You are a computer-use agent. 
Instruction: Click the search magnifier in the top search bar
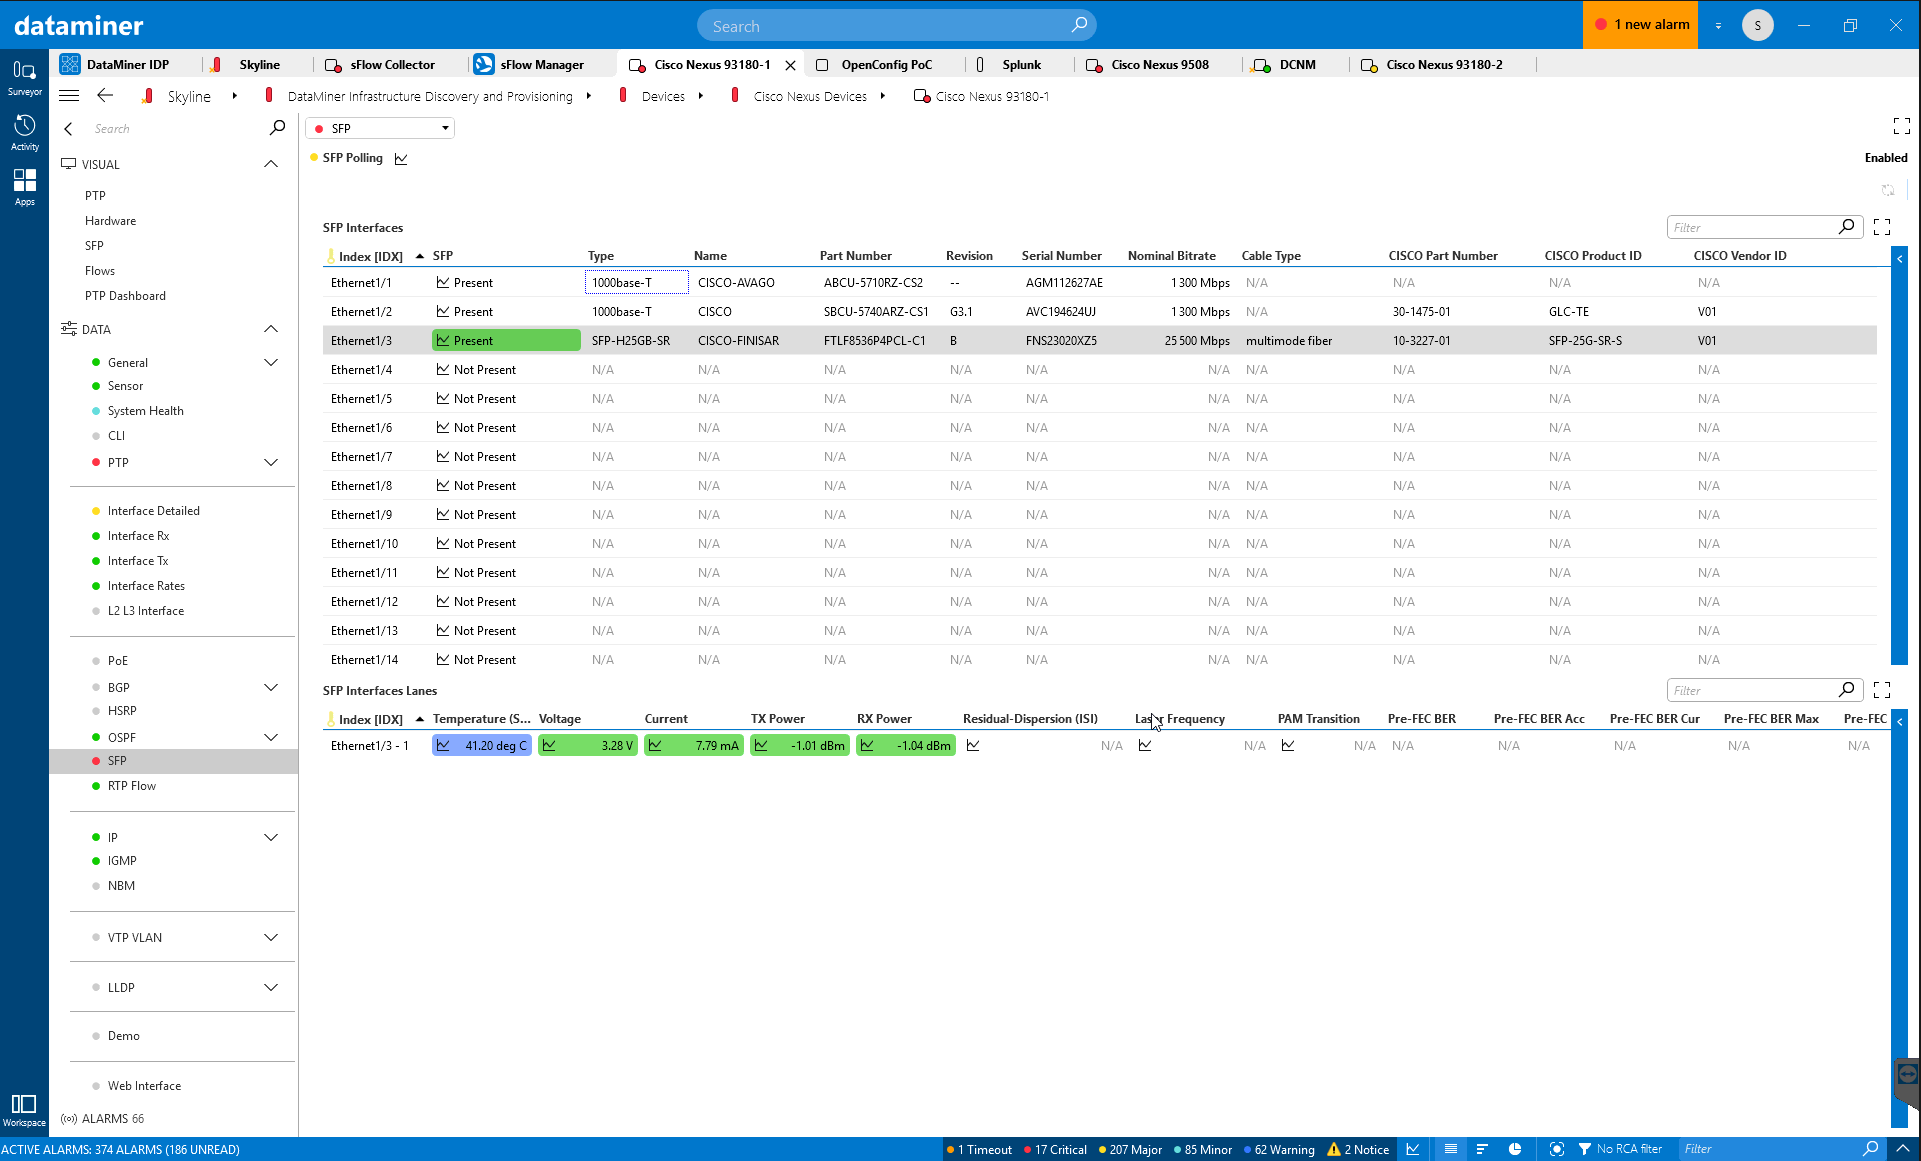click(1079, 25)
